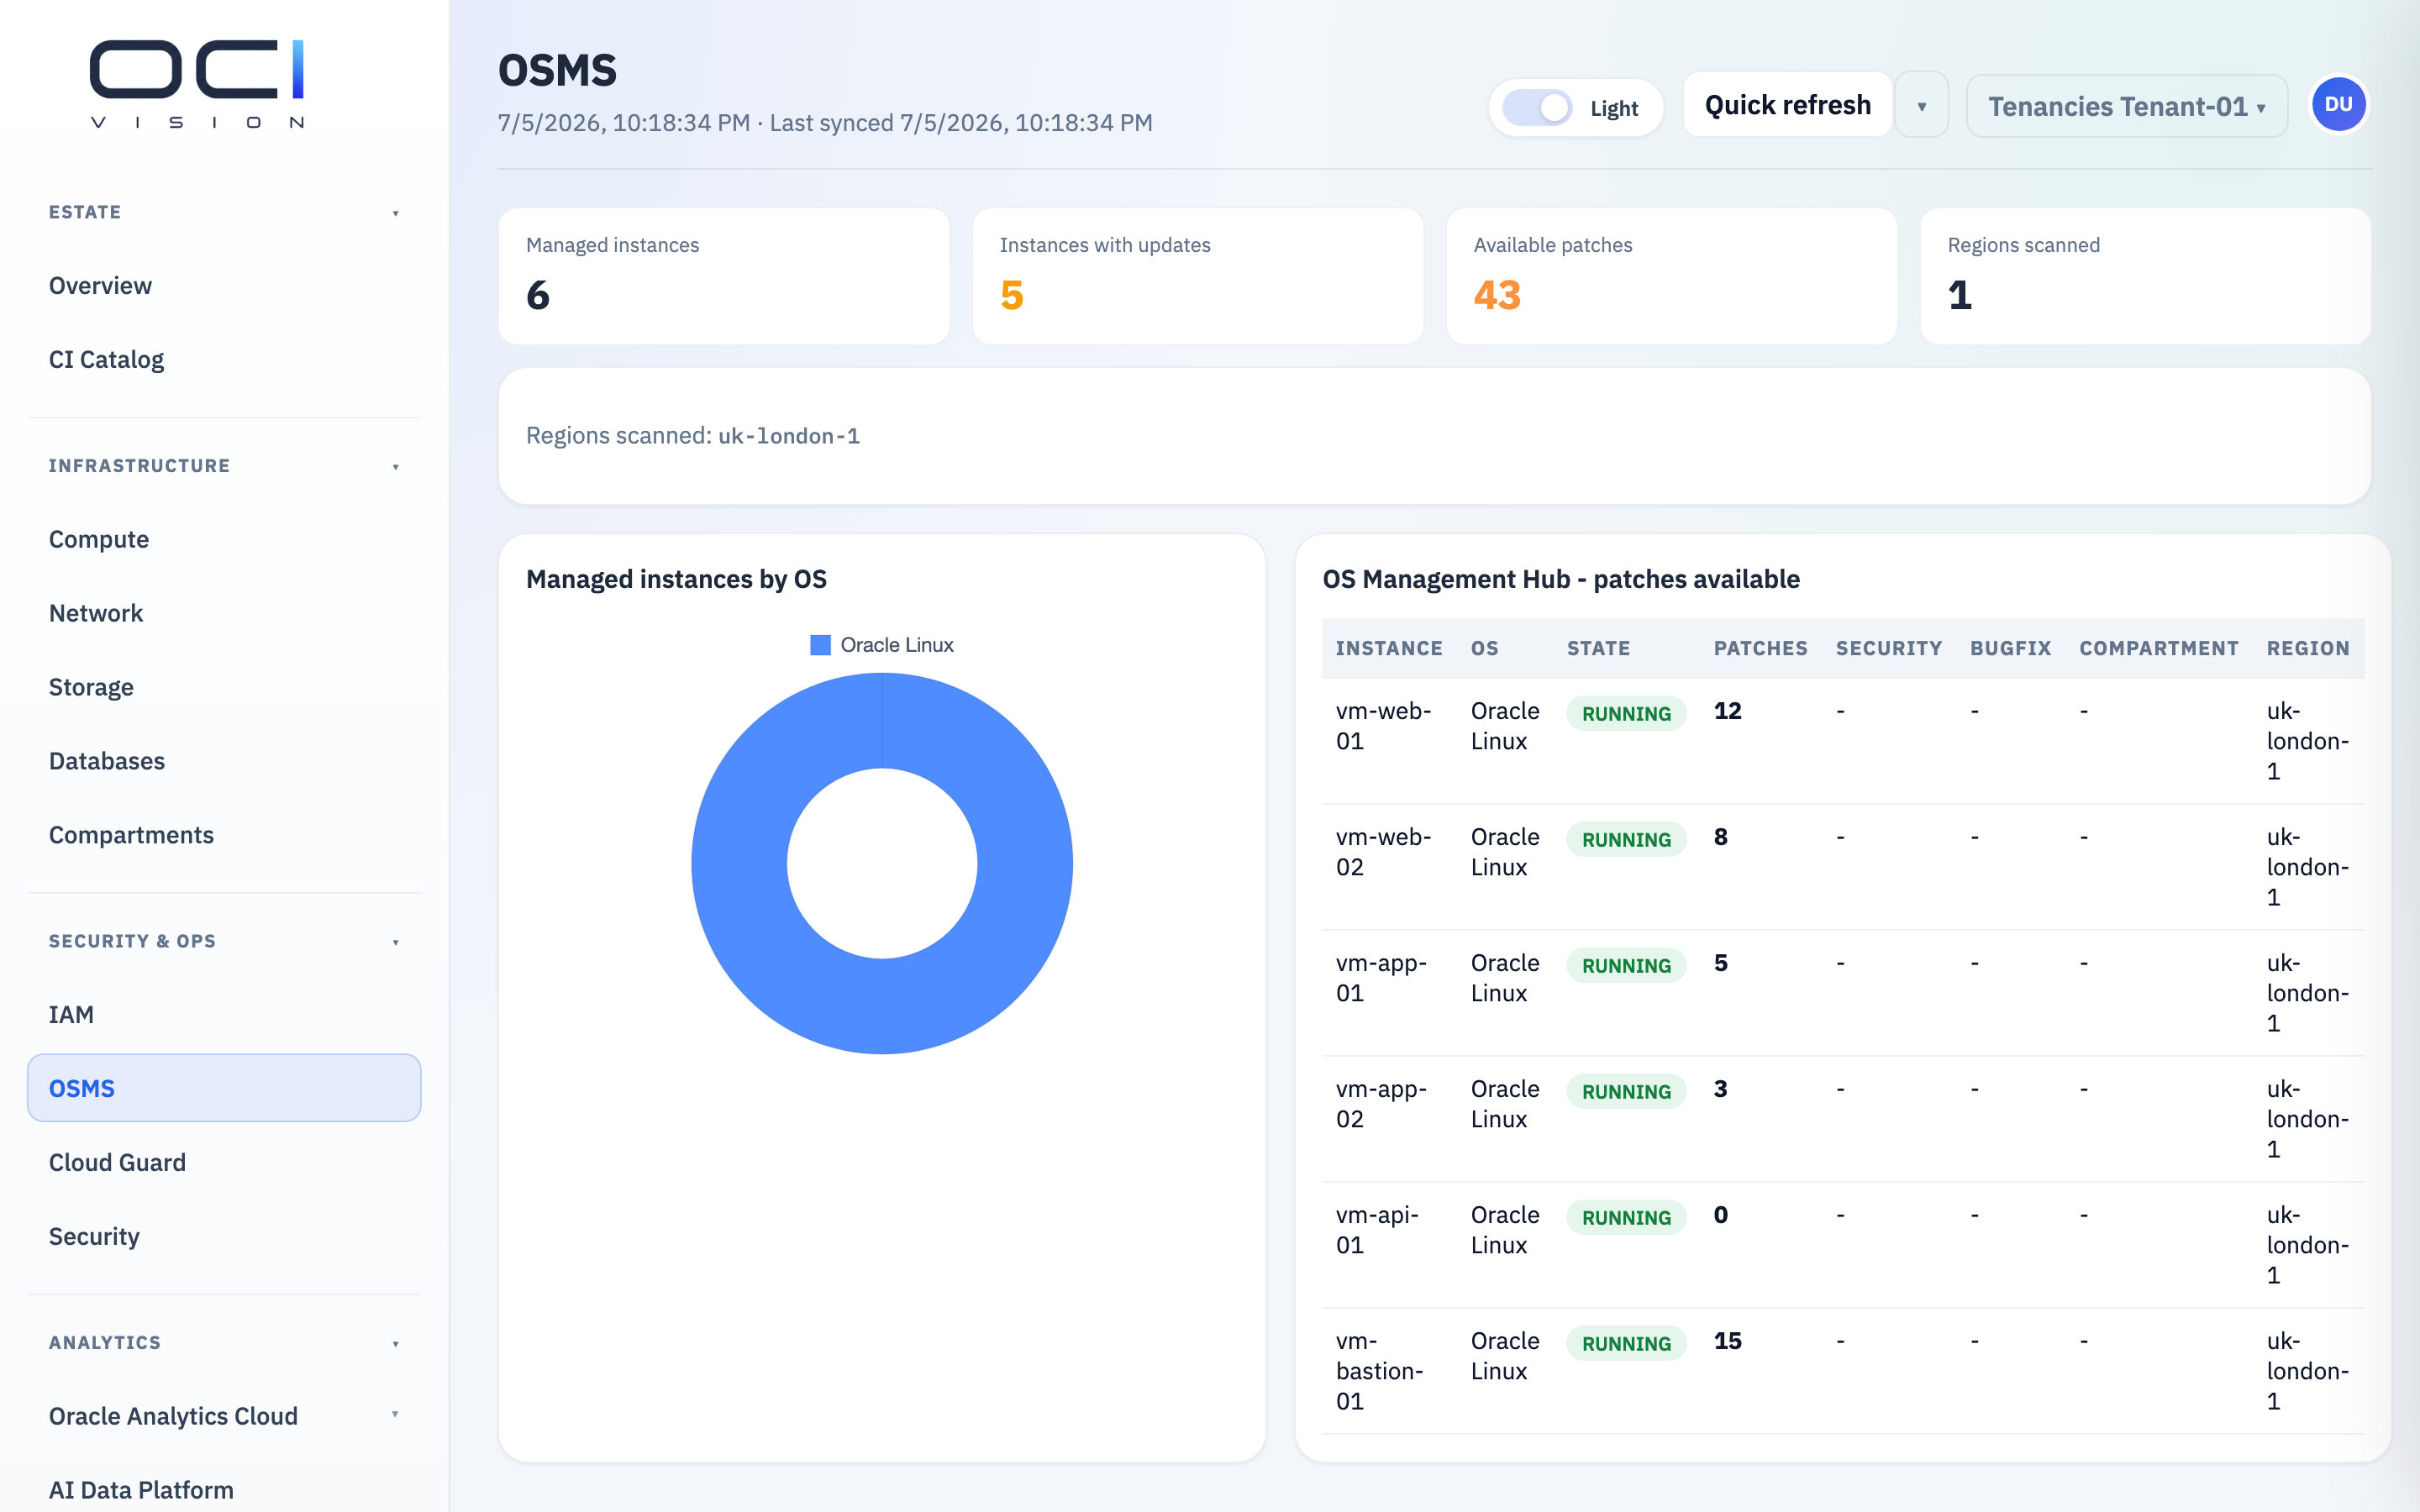
Task: Navigate to Network
Action: click(224, 614)
